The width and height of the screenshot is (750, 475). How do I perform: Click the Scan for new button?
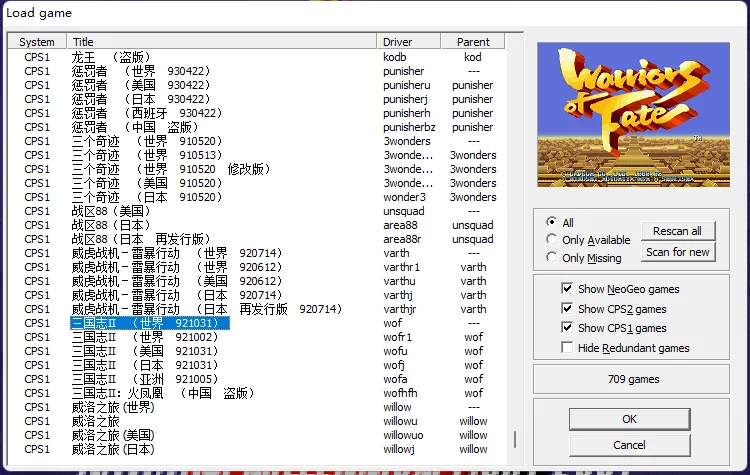(678, 252)
